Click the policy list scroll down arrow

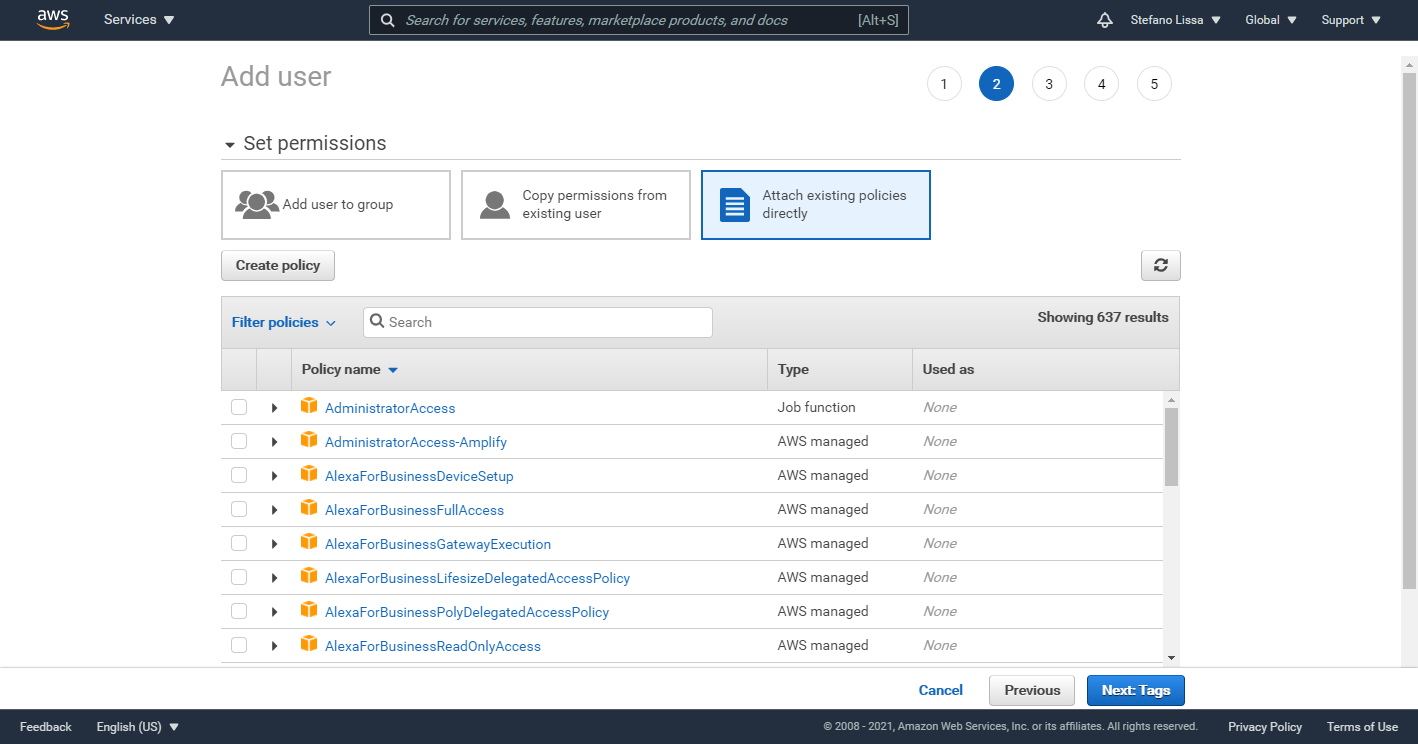pyautogui.click(x=1172, y=657)
